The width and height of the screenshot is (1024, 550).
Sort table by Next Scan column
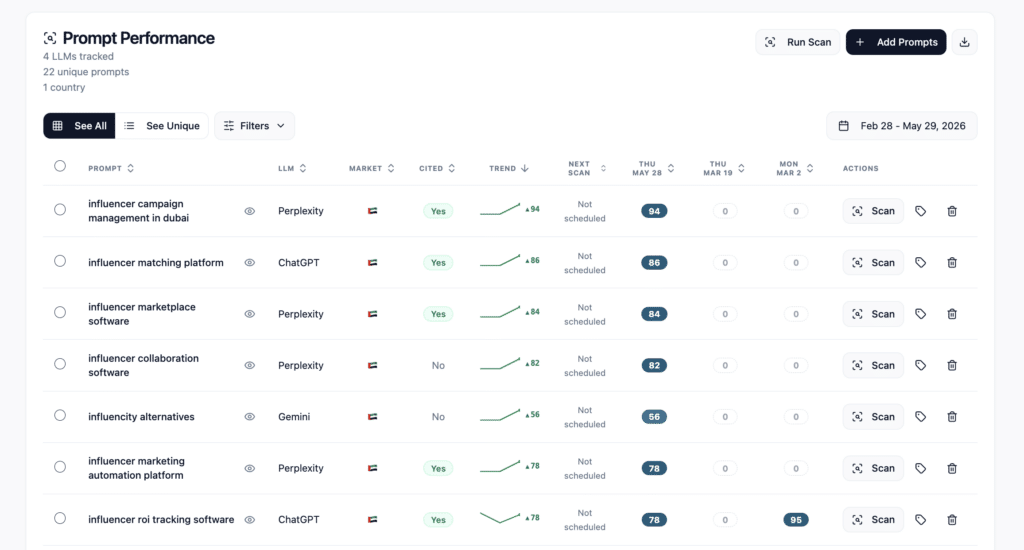586,169
